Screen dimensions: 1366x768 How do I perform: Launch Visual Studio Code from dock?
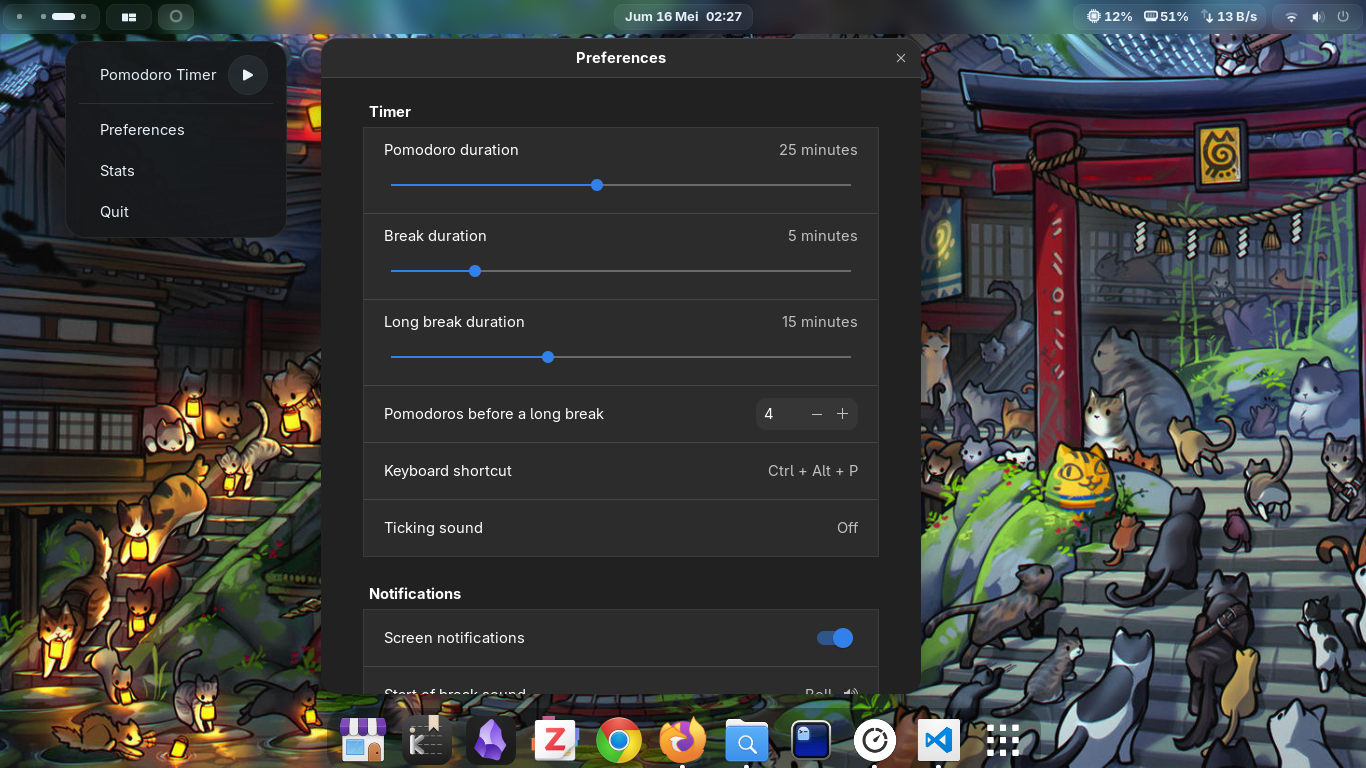pos(939,741)
